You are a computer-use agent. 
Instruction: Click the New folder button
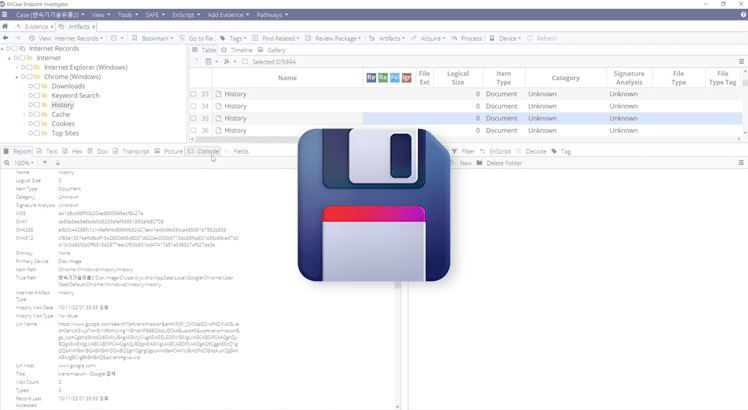tap(462, 163)
